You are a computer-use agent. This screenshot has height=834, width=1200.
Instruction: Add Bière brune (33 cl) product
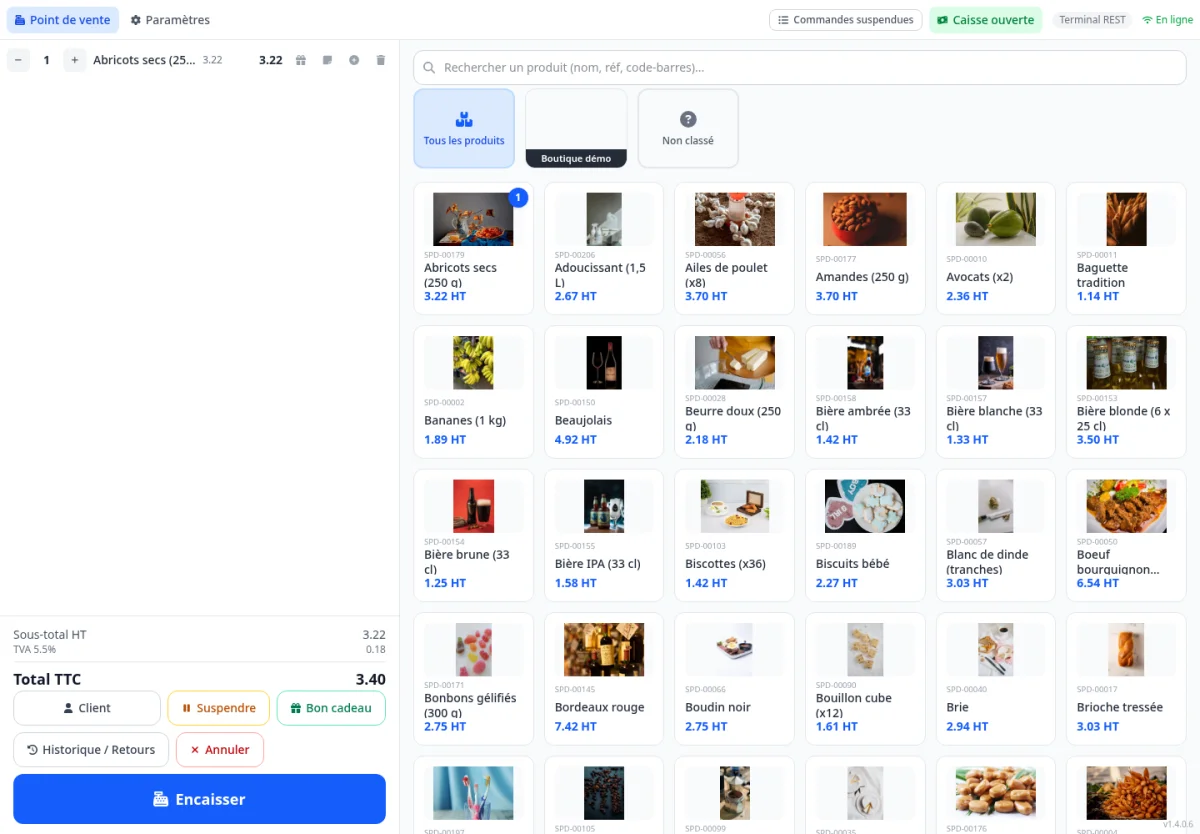pos(473,535)
